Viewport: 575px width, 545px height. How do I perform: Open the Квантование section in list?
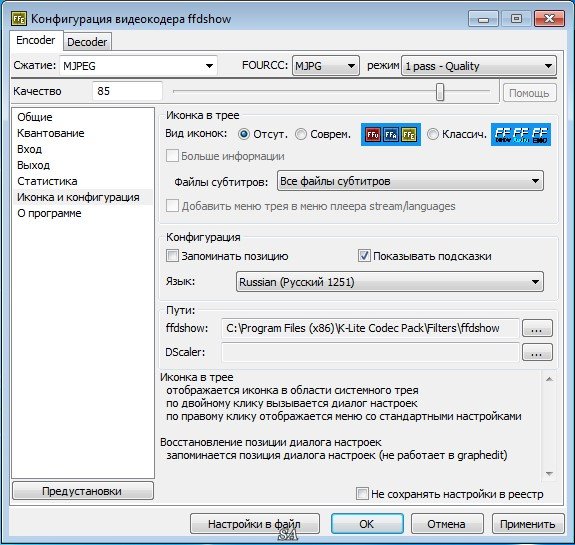[x=51, y=133]
